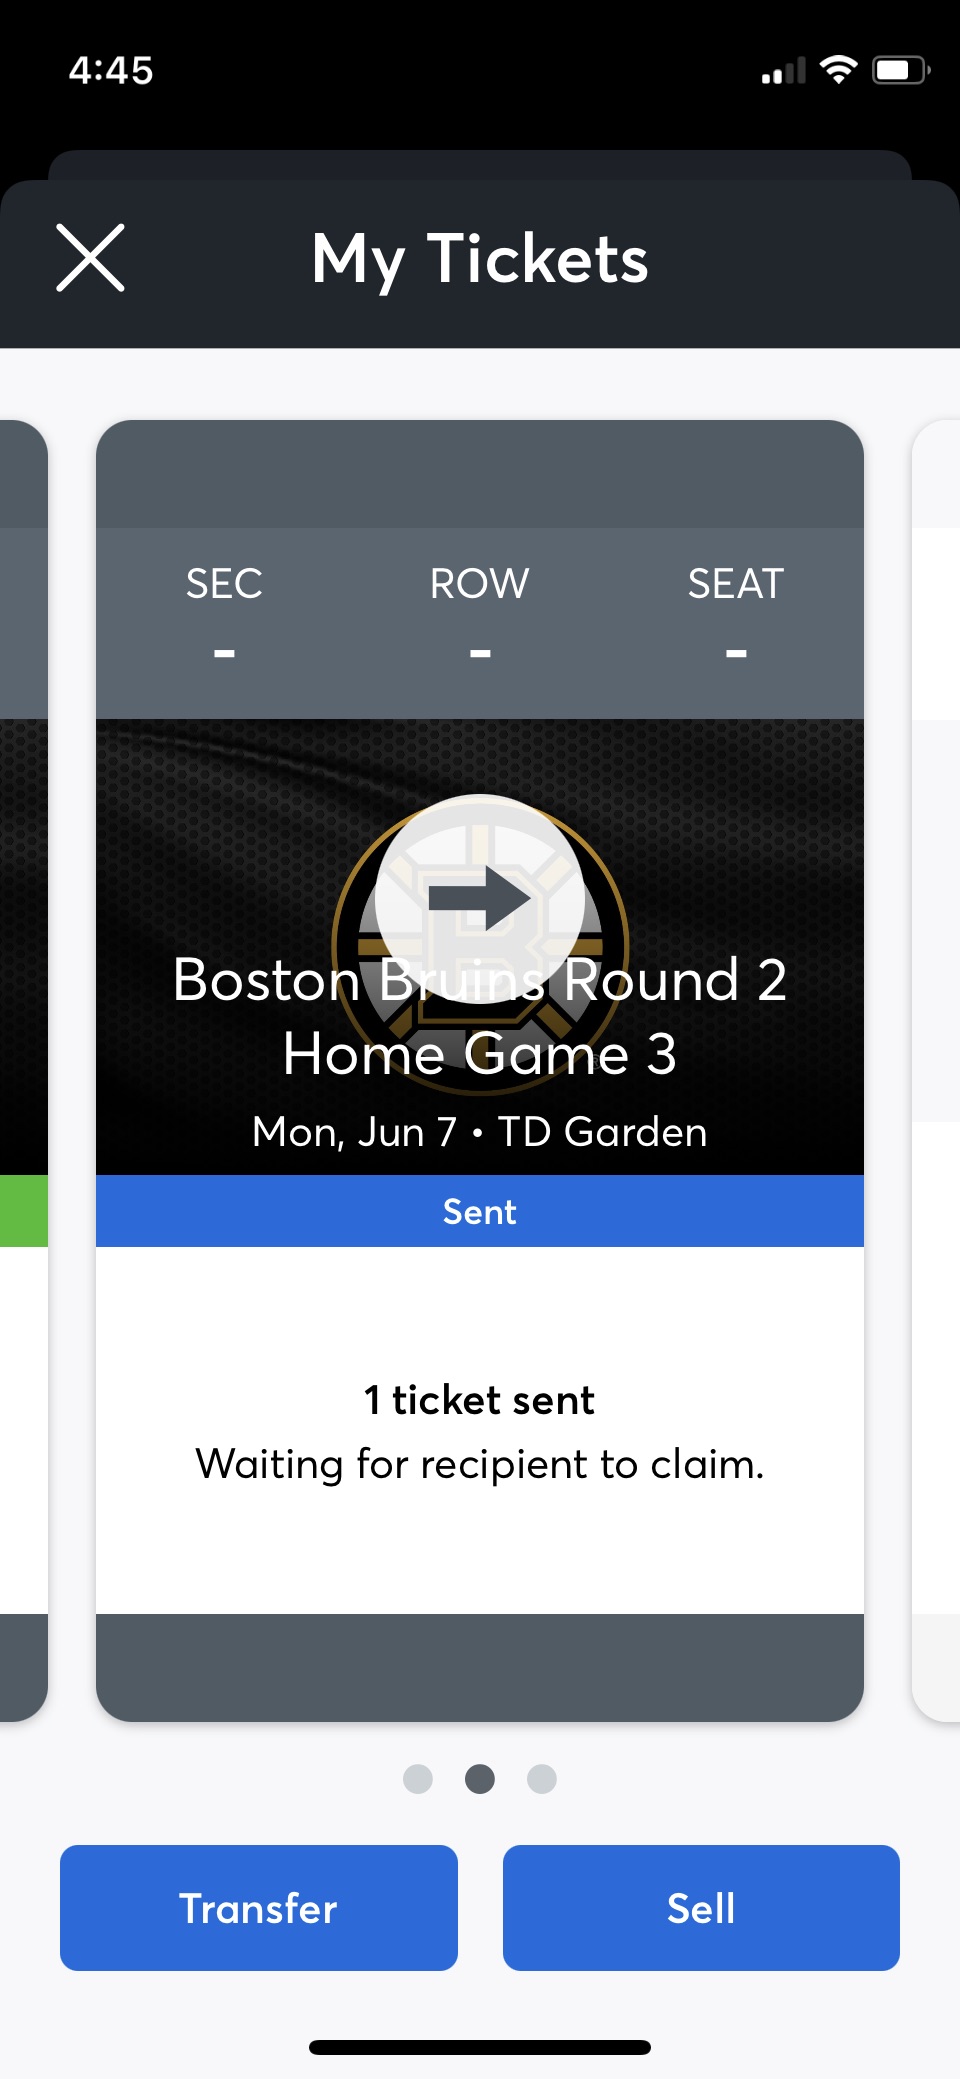
Task: Tap the ROW label on ticket
Action: (x=480, y=584)
